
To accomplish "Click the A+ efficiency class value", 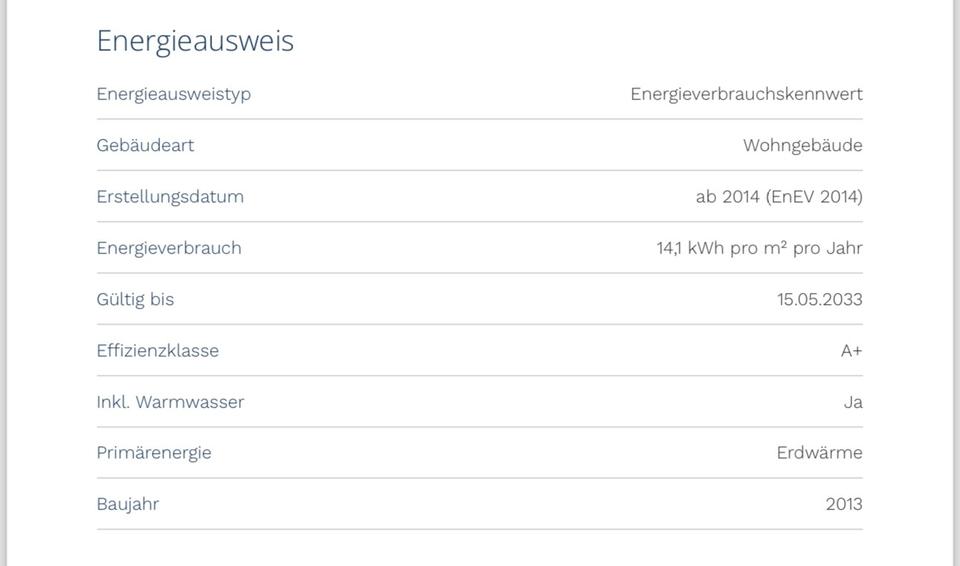I will pos(851,351).
